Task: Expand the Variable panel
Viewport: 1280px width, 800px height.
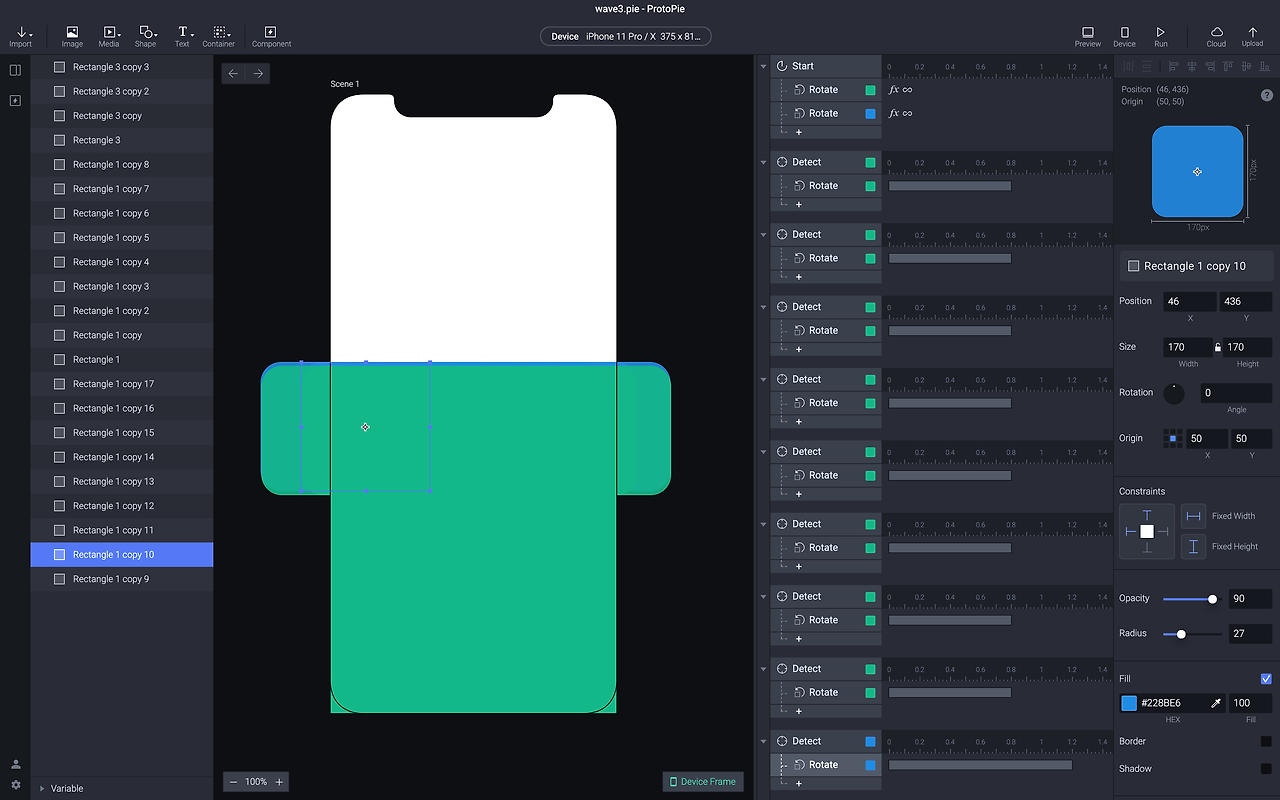Action: click(x=42, y=788)
